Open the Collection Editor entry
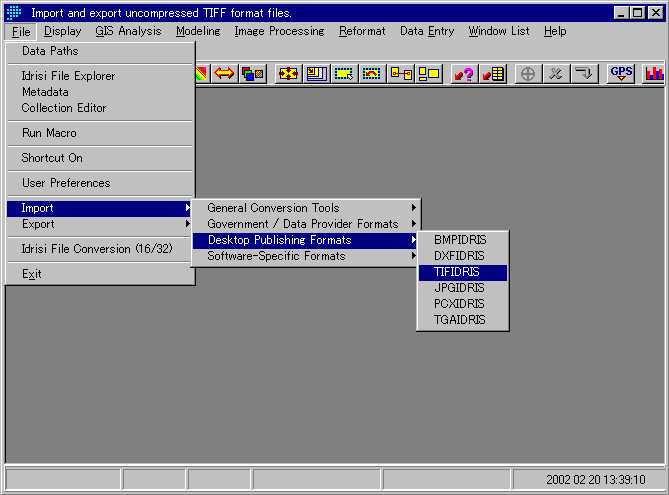The height and width of the screenshot is (495, 669). pyautogui.click(x=101, y=108)
